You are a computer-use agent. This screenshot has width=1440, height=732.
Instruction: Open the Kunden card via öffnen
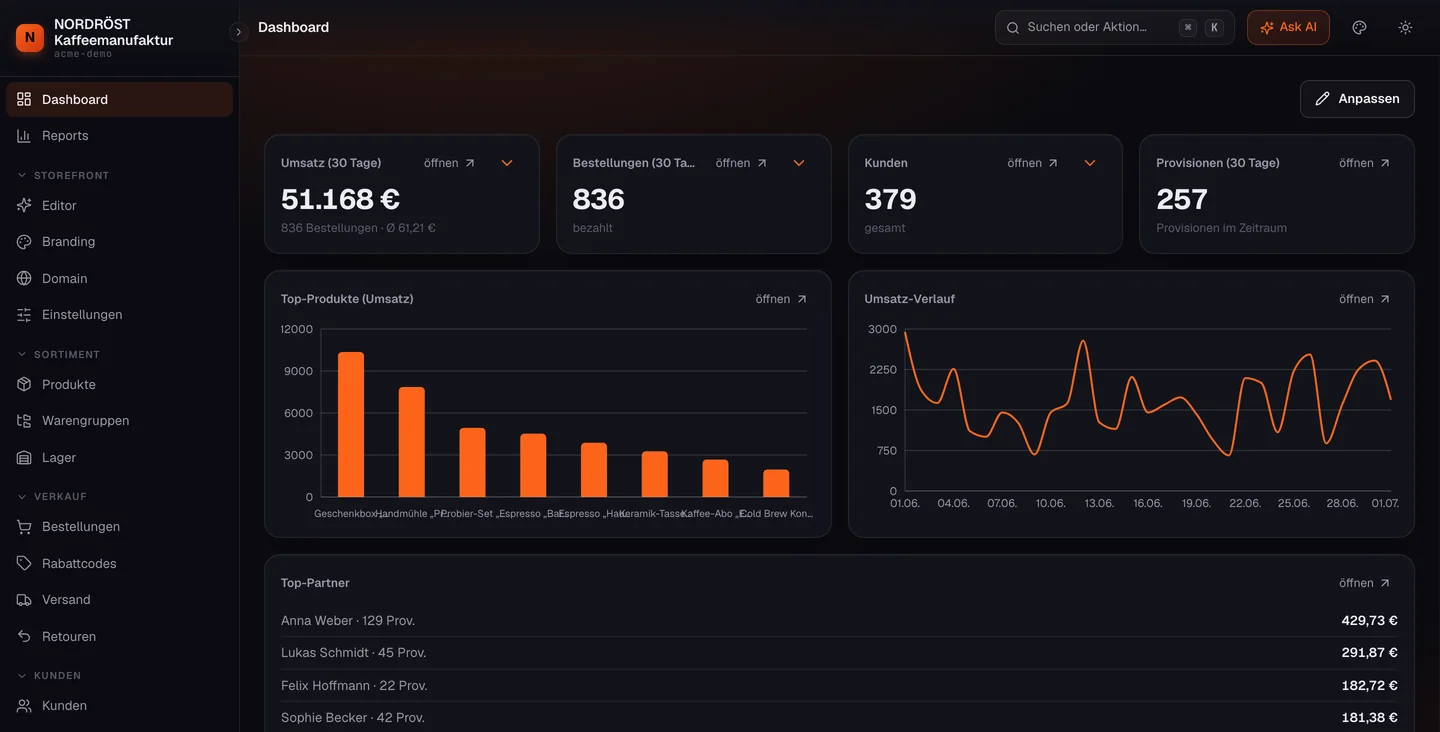(1033, 163)
